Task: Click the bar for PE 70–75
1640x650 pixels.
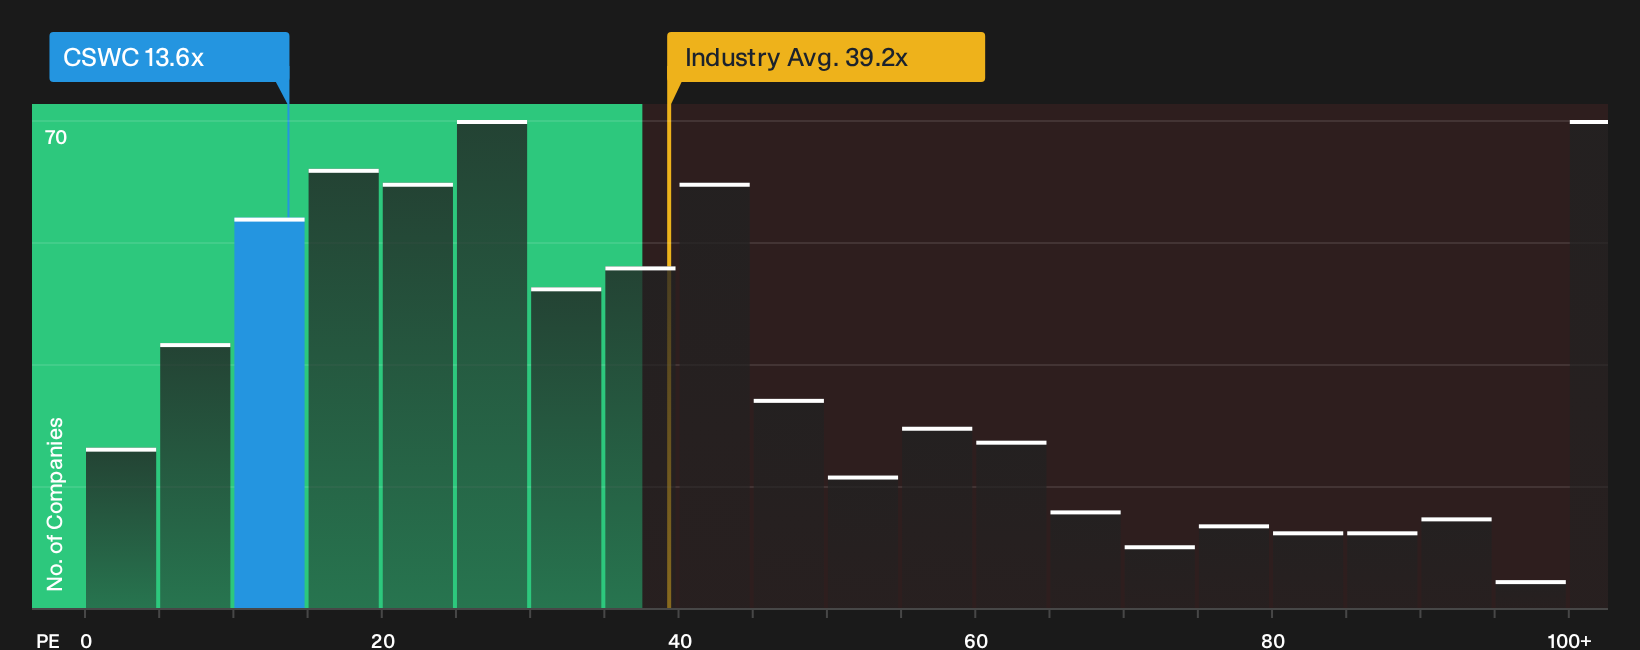Action: pyautogui.click(x=1160, y=577)
